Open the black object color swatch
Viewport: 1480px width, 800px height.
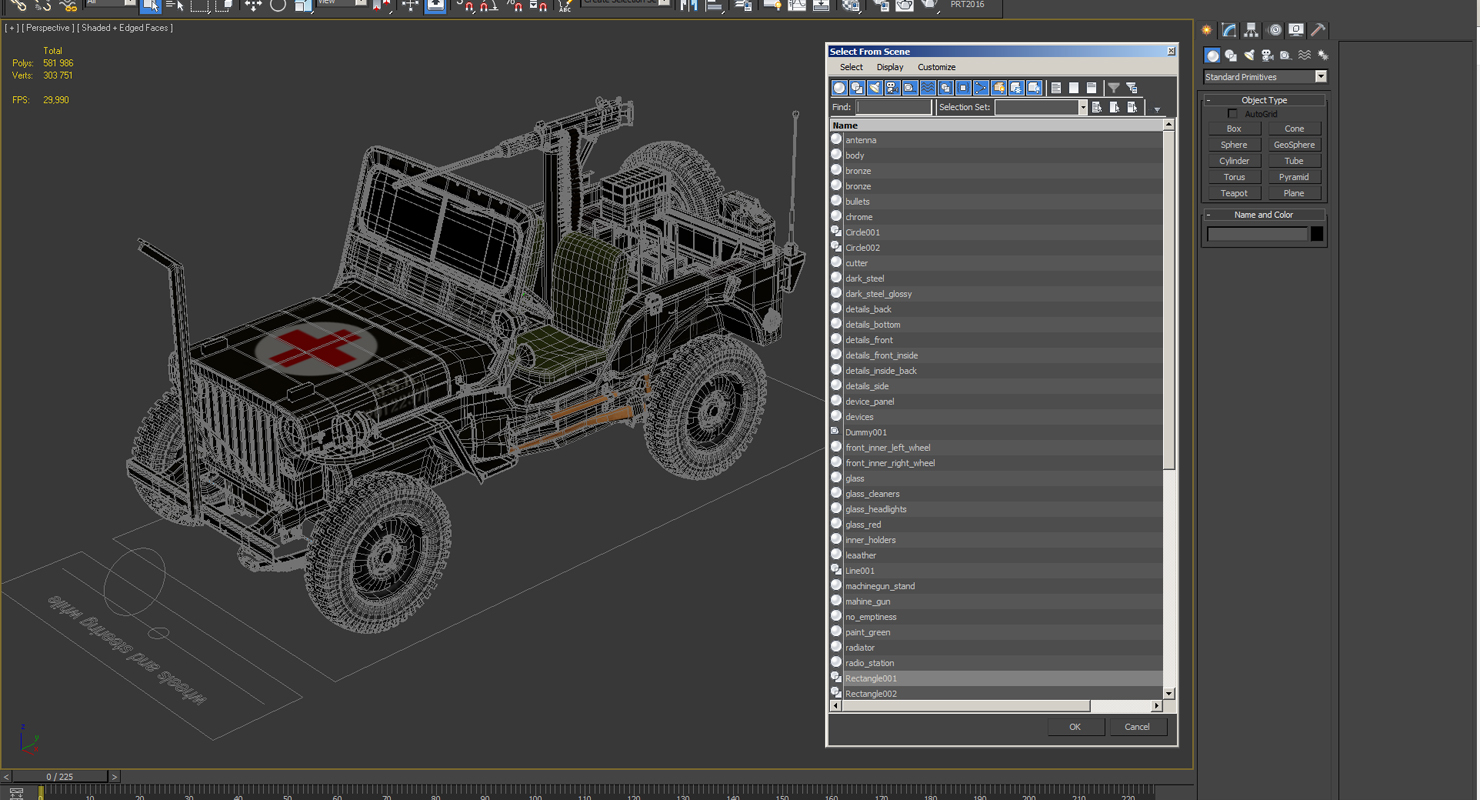(1317, 234)
